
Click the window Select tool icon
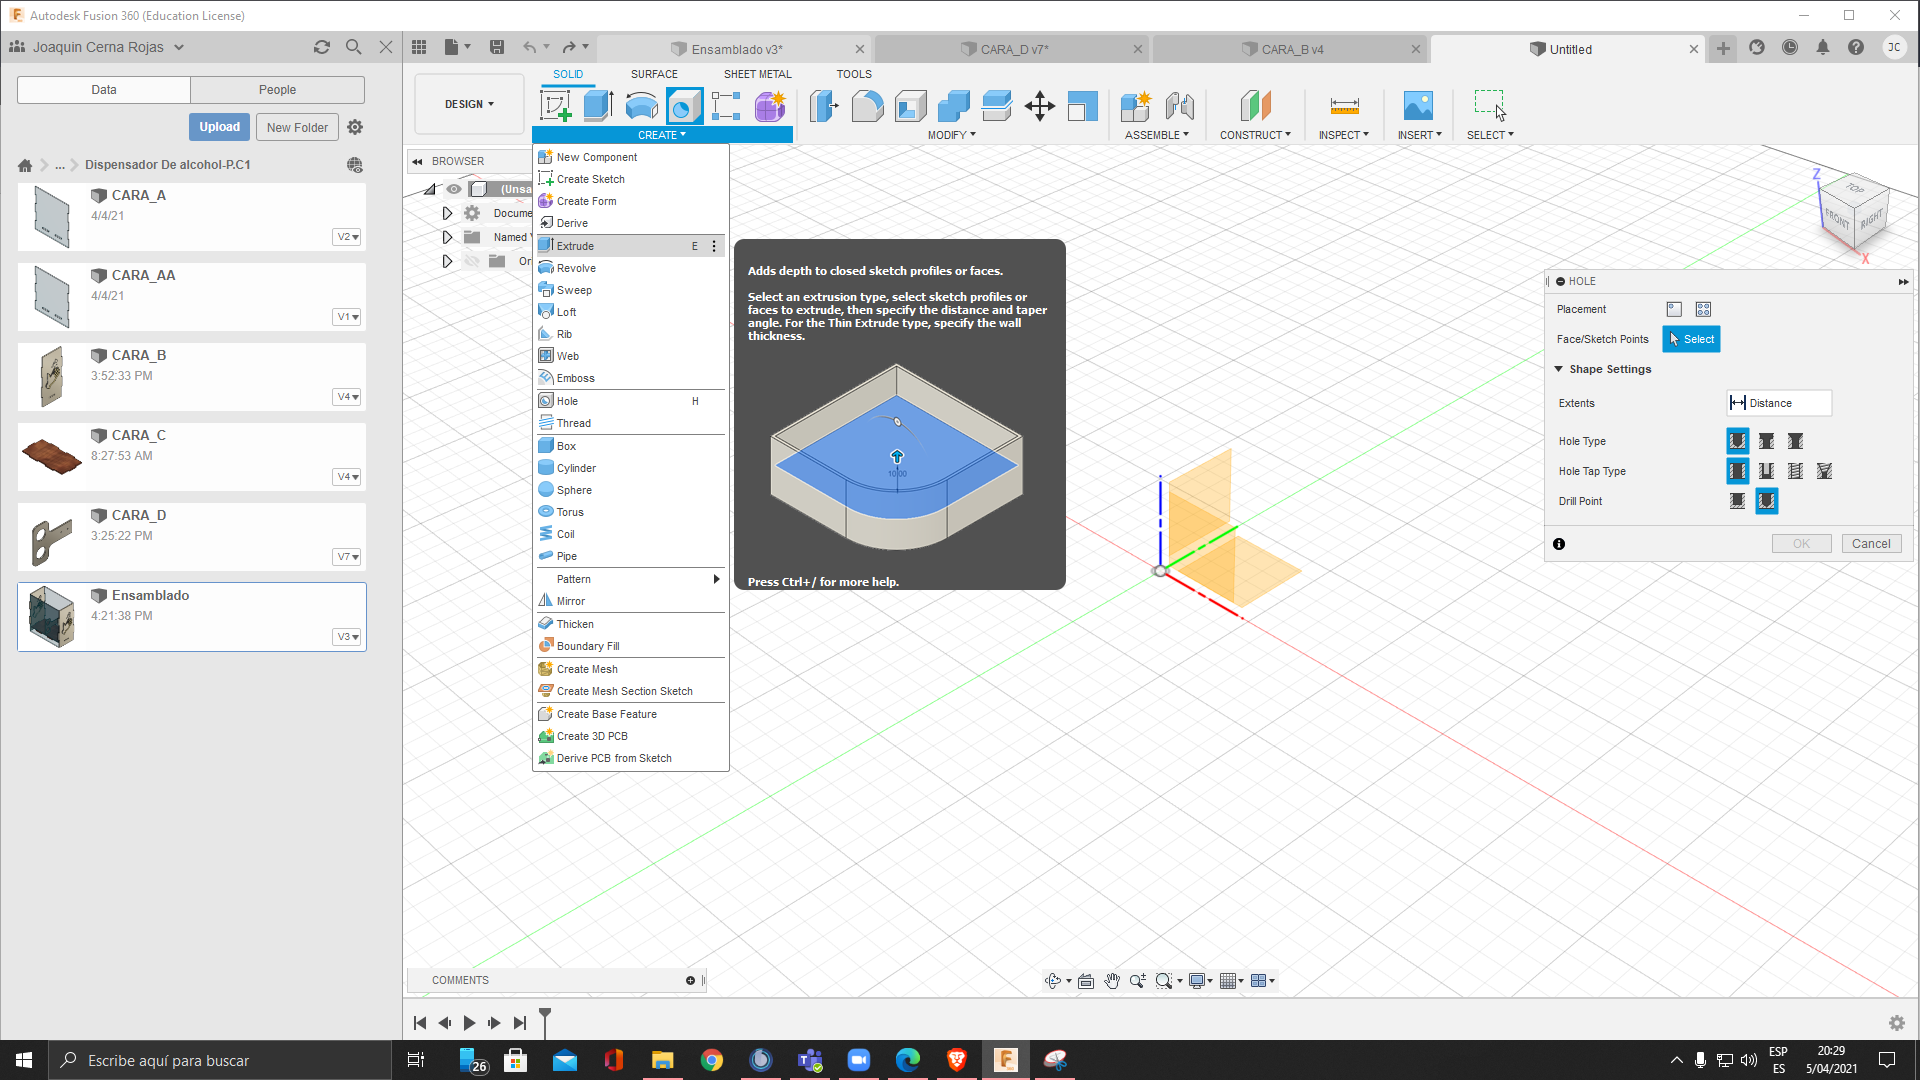(1489, 105)
